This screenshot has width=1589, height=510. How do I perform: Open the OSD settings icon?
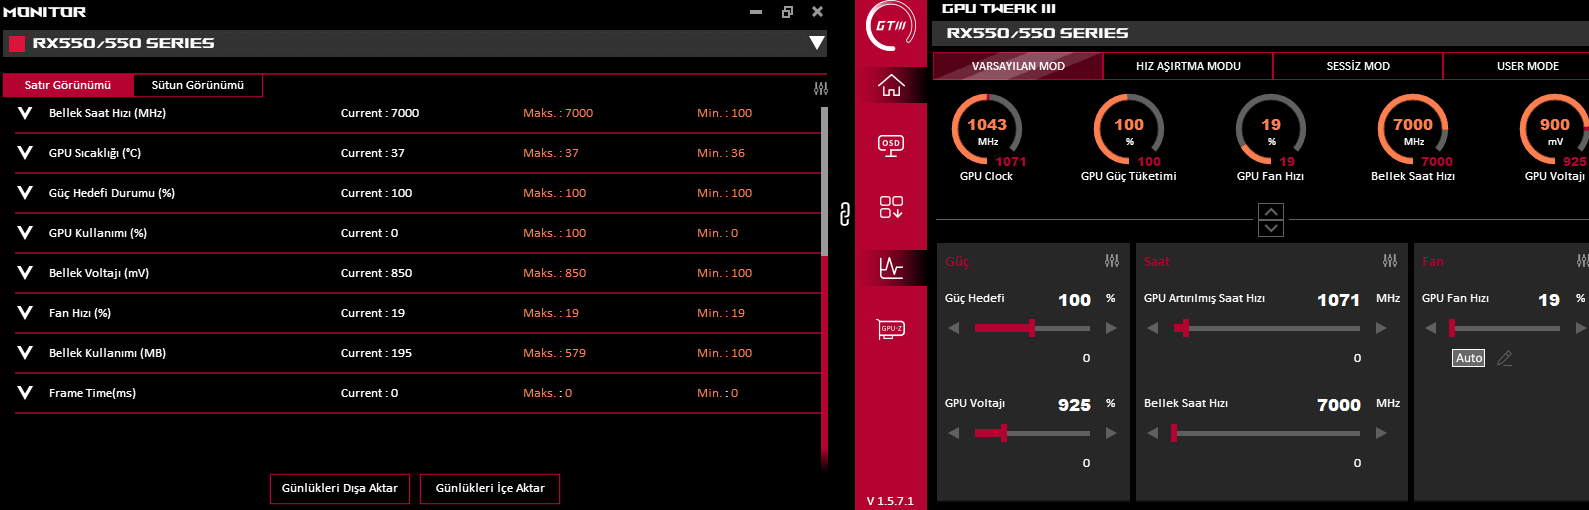click(x=891, y=146)
